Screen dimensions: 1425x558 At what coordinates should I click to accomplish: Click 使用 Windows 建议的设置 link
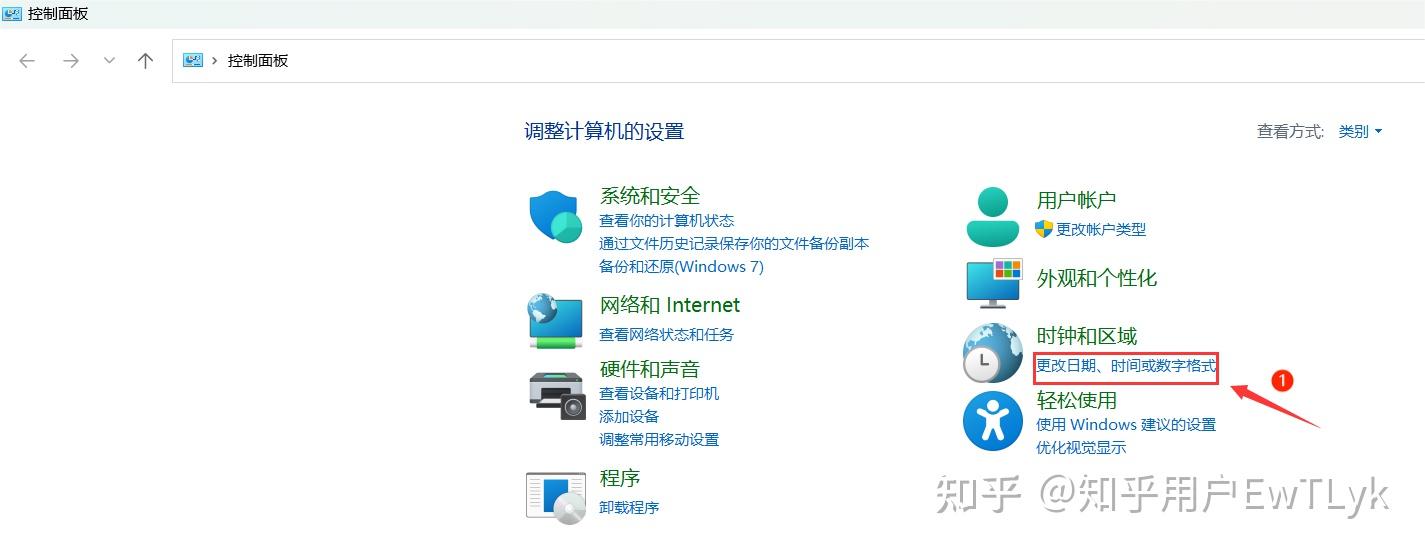1126,424
